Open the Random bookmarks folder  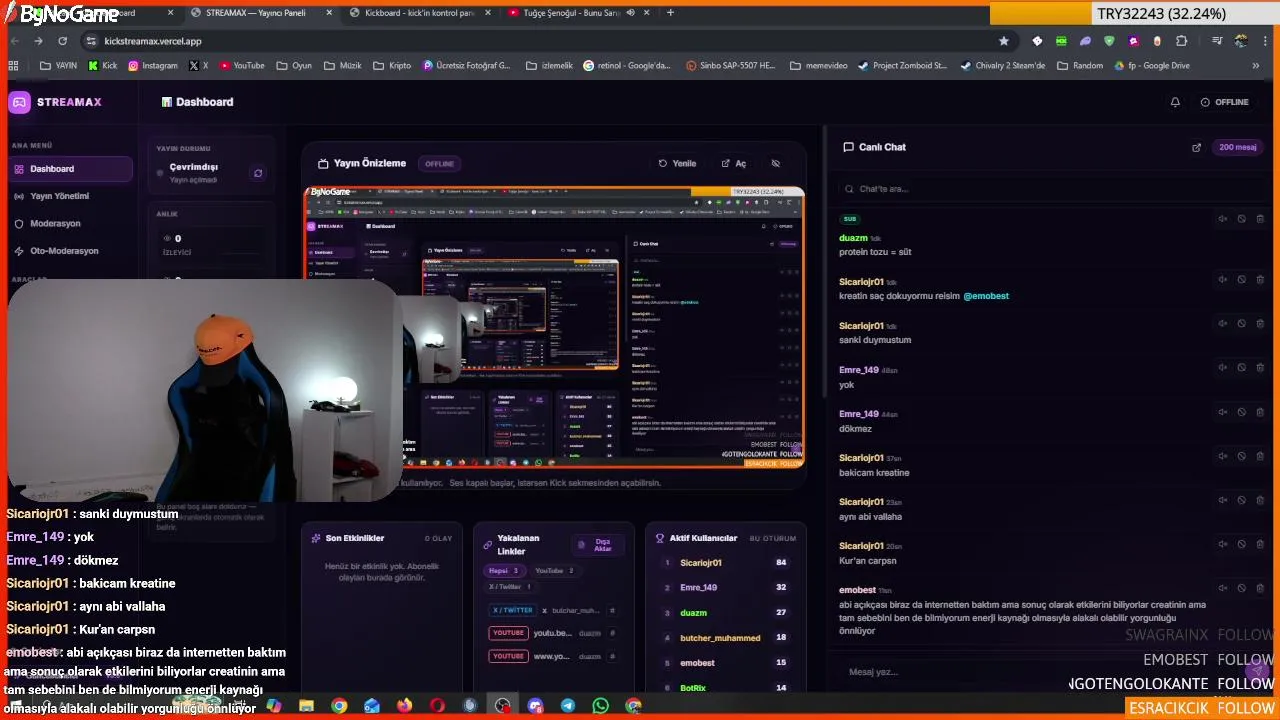coord(1080,66)
